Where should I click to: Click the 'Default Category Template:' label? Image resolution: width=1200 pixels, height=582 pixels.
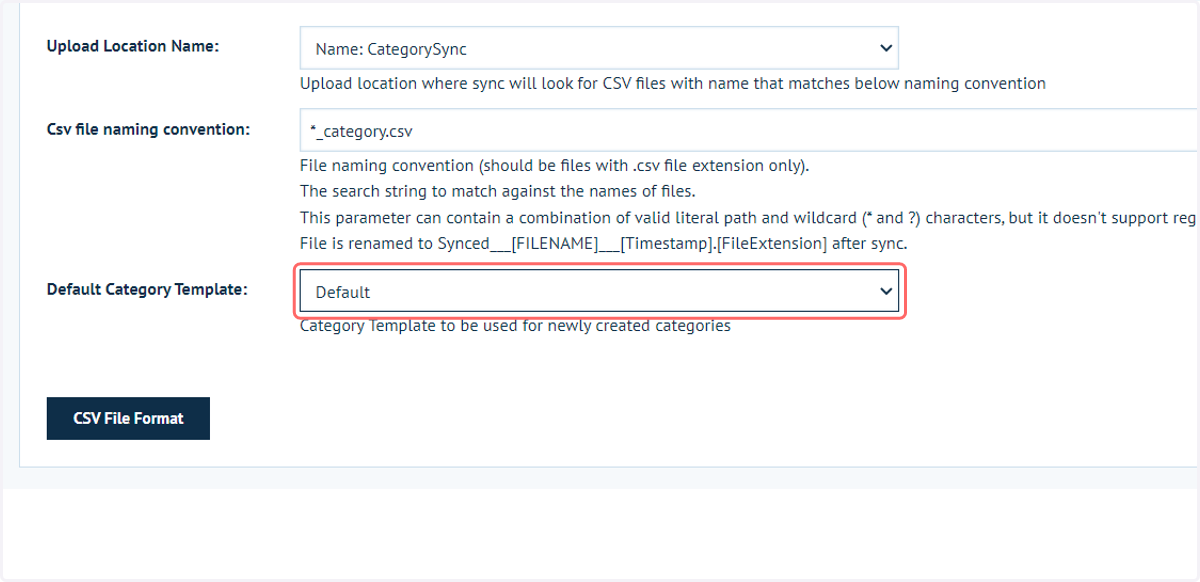147,289
